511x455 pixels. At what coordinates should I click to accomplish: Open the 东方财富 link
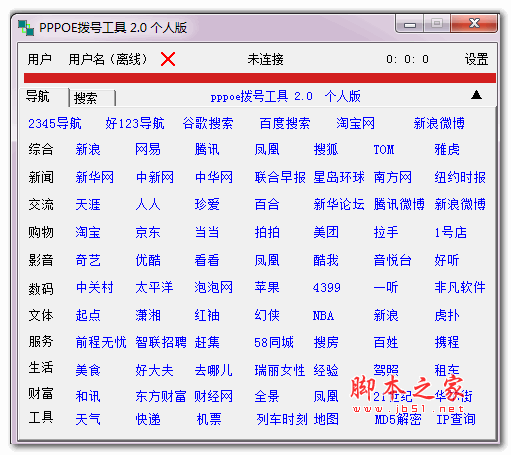[161, 396]
